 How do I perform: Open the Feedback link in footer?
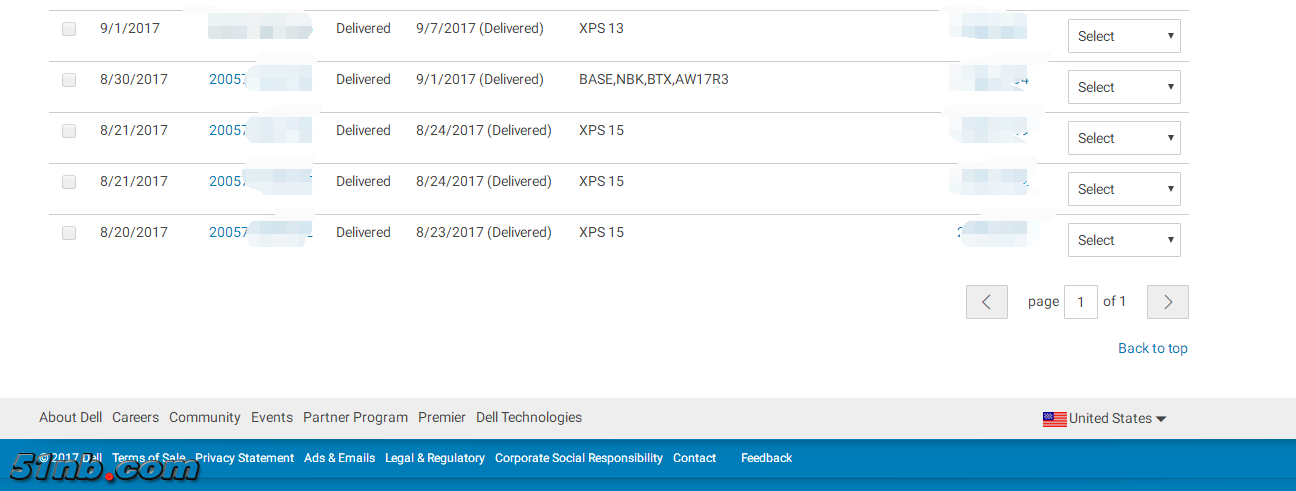pyautogui.click(x=766, y=458)
